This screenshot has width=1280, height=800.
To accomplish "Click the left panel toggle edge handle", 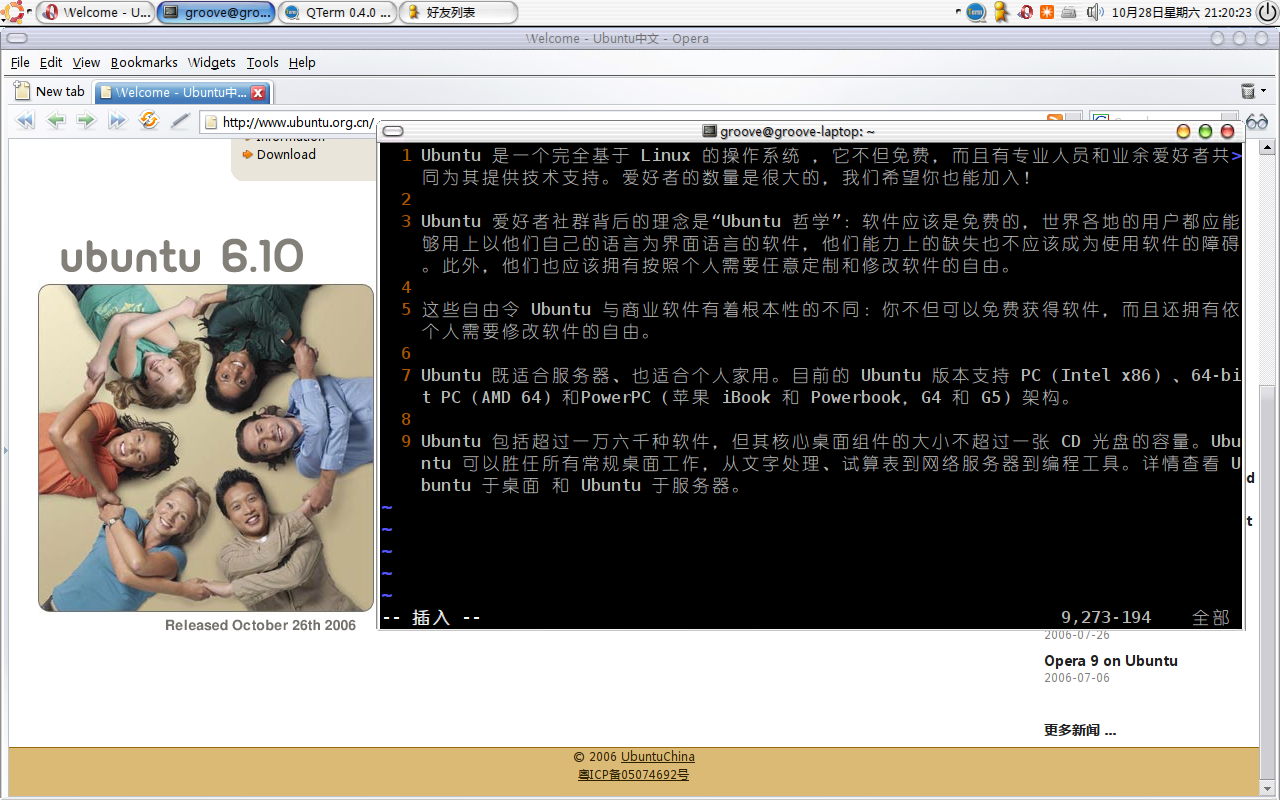I will [4, 451].
